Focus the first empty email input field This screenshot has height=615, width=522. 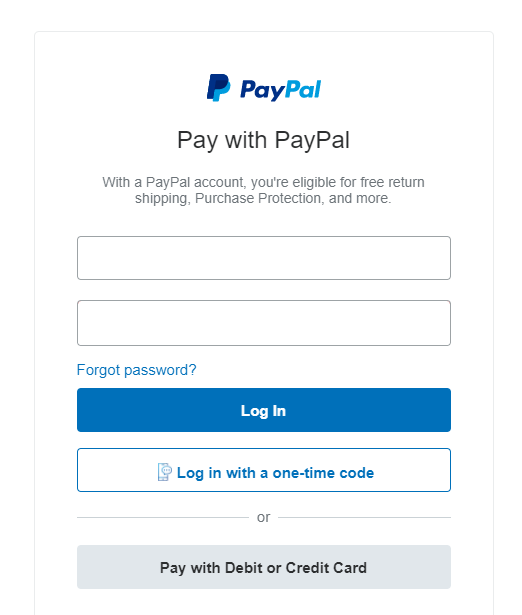click(264, 258)
